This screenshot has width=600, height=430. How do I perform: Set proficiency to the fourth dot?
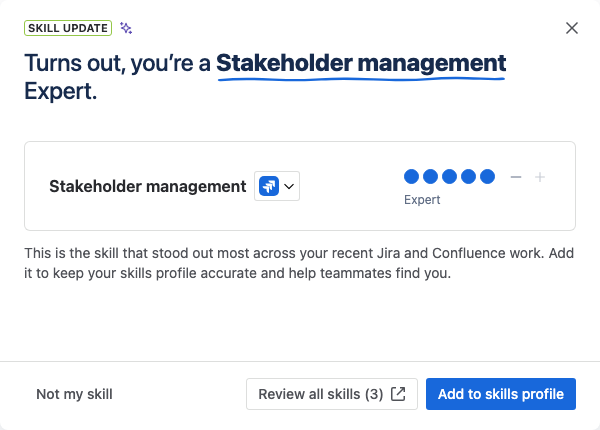[x=468, y=177]
